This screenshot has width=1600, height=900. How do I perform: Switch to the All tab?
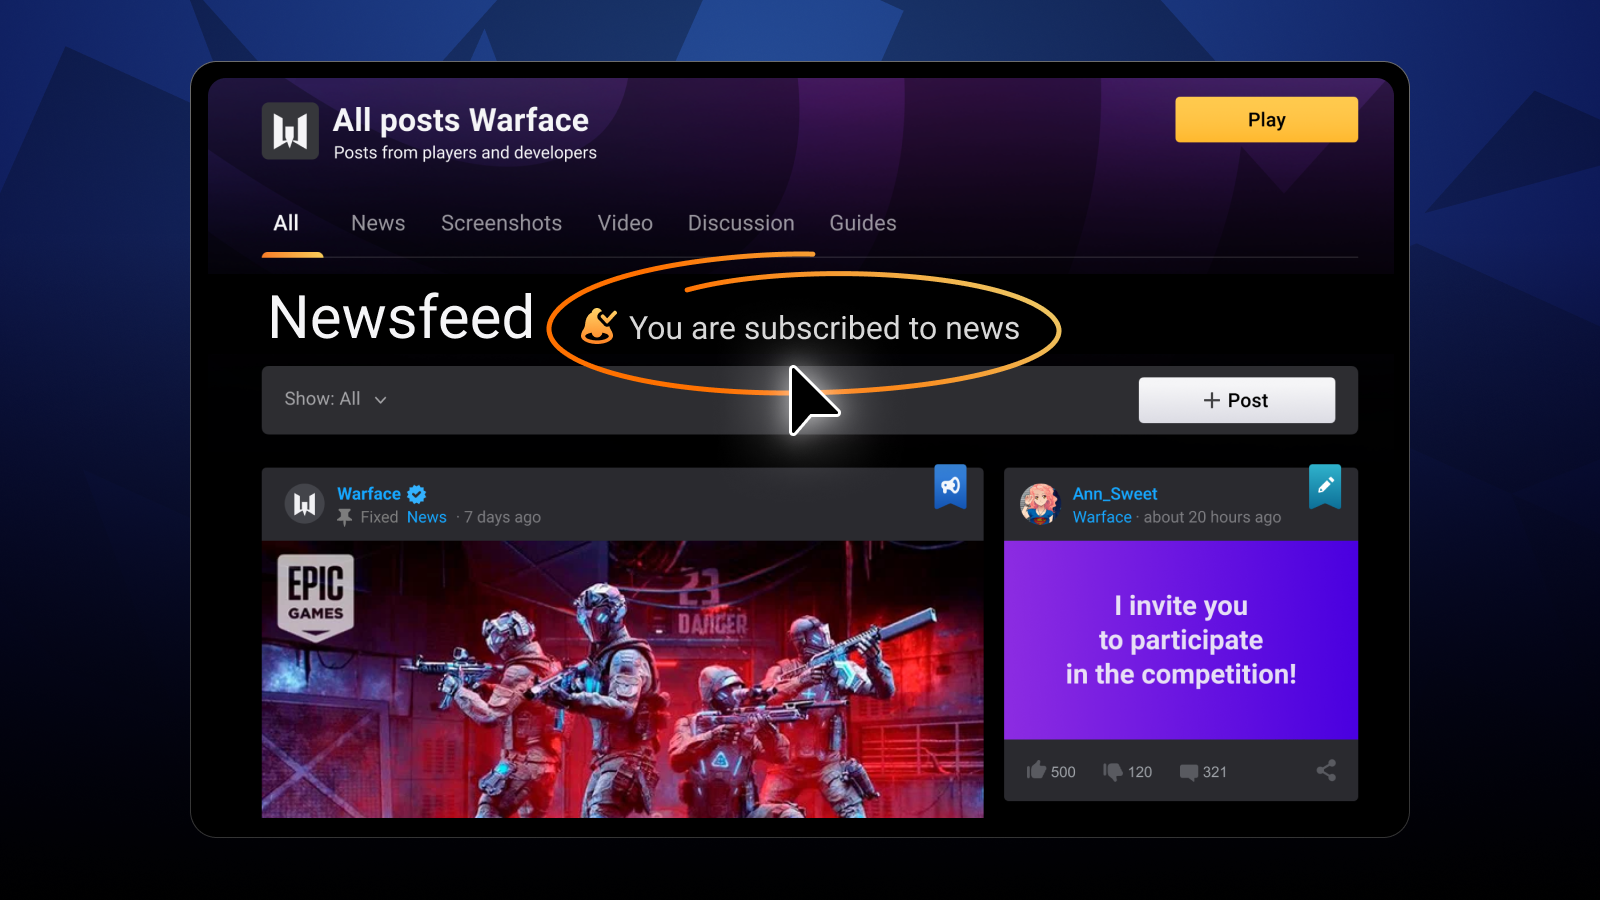(x=286, y=223)
